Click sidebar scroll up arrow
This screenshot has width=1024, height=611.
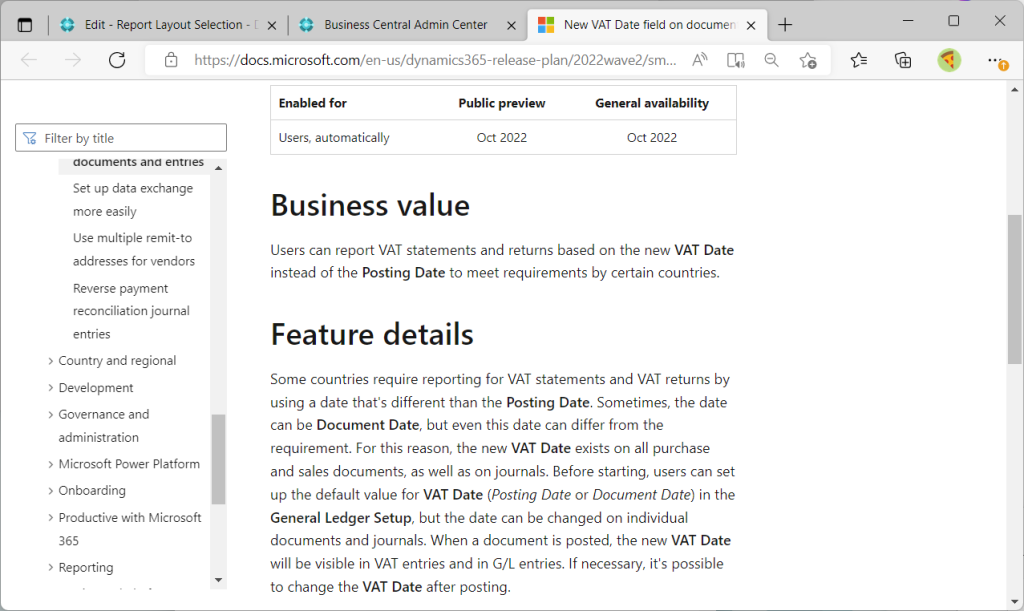219,168
